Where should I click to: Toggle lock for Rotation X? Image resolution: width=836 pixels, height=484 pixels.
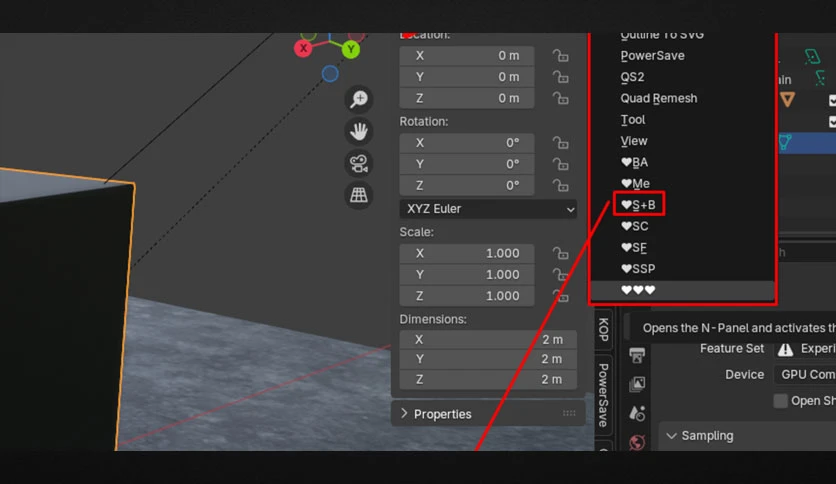560,143
